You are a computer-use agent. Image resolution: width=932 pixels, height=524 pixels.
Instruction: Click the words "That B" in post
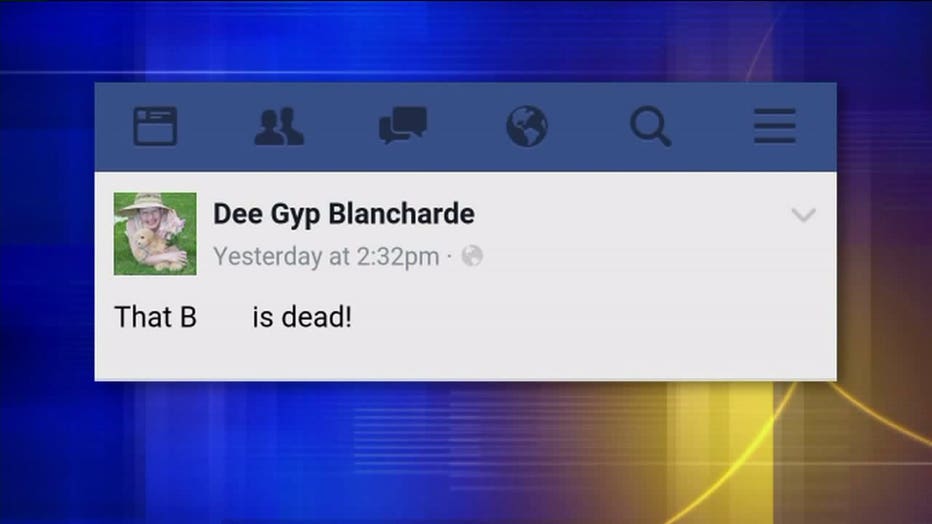[x=155, y=317]
